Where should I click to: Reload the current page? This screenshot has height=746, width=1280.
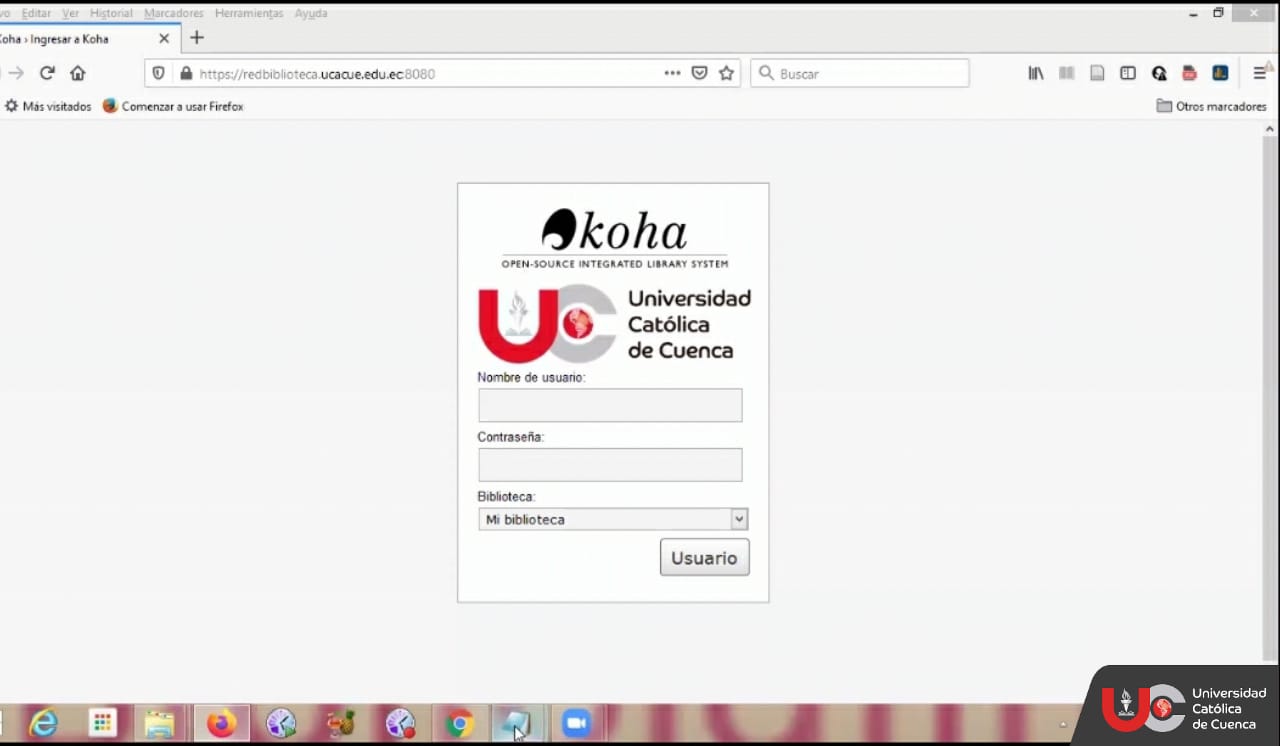pos(46,73)
